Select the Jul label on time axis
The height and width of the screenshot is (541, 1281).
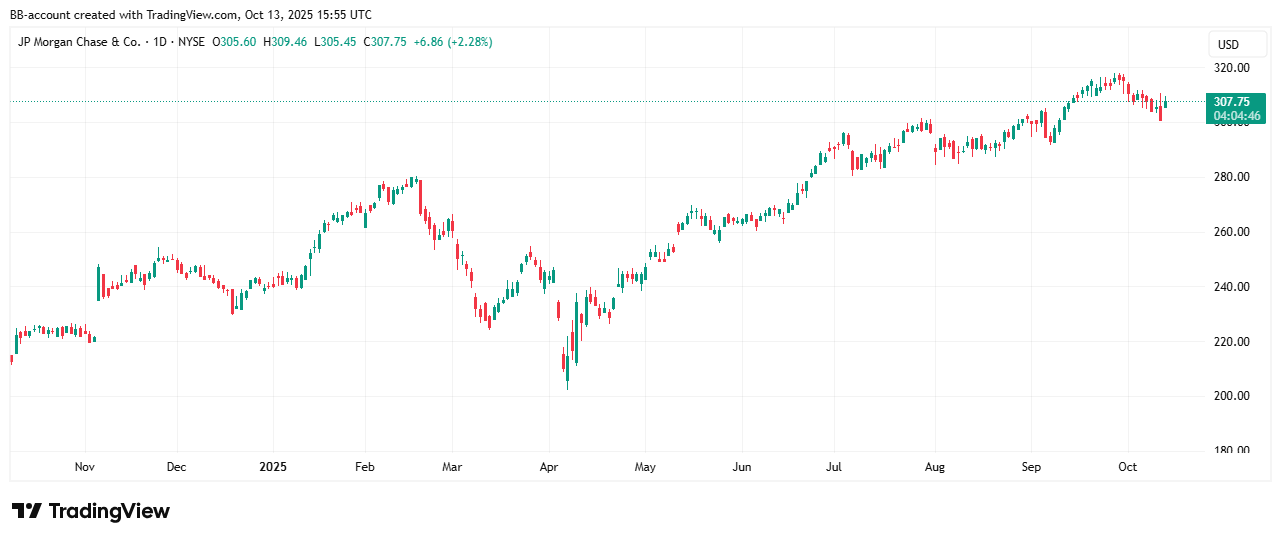(835, 467)
